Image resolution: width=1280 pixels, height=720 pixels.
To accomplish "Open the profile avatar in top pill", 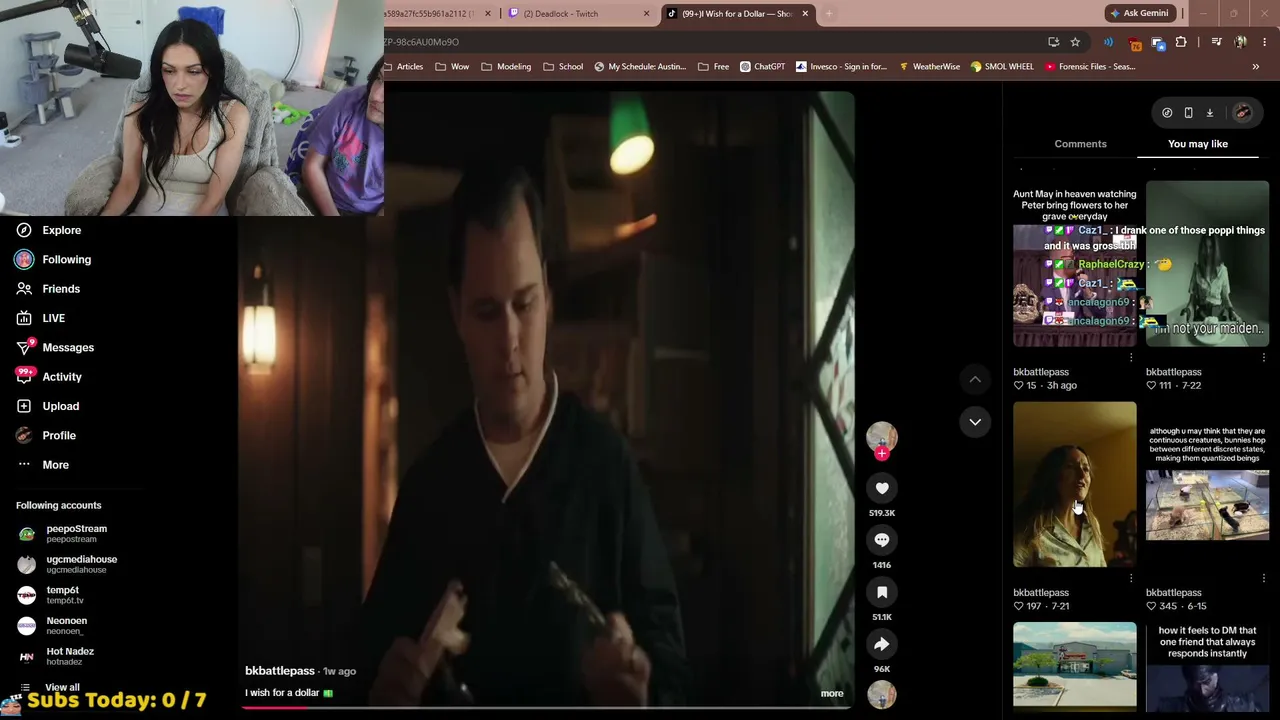I will 1242,113.
